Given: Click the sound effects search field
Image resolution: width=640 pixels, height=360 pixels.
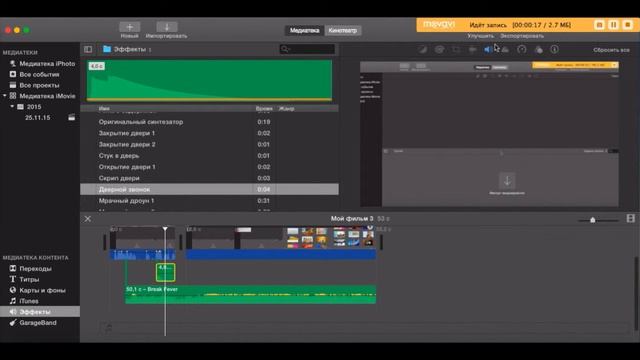Looking at the screenshot, I should tap(307, 49).
